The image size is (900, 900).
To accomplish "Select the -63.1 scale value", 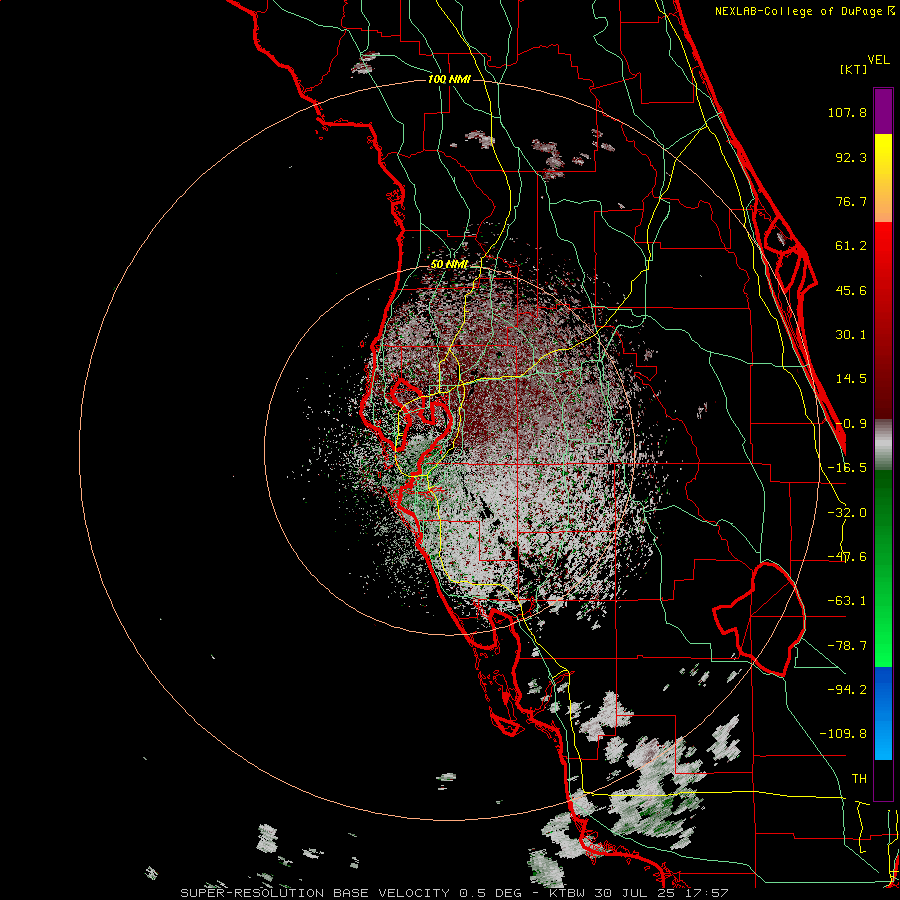I will (847, 601).
